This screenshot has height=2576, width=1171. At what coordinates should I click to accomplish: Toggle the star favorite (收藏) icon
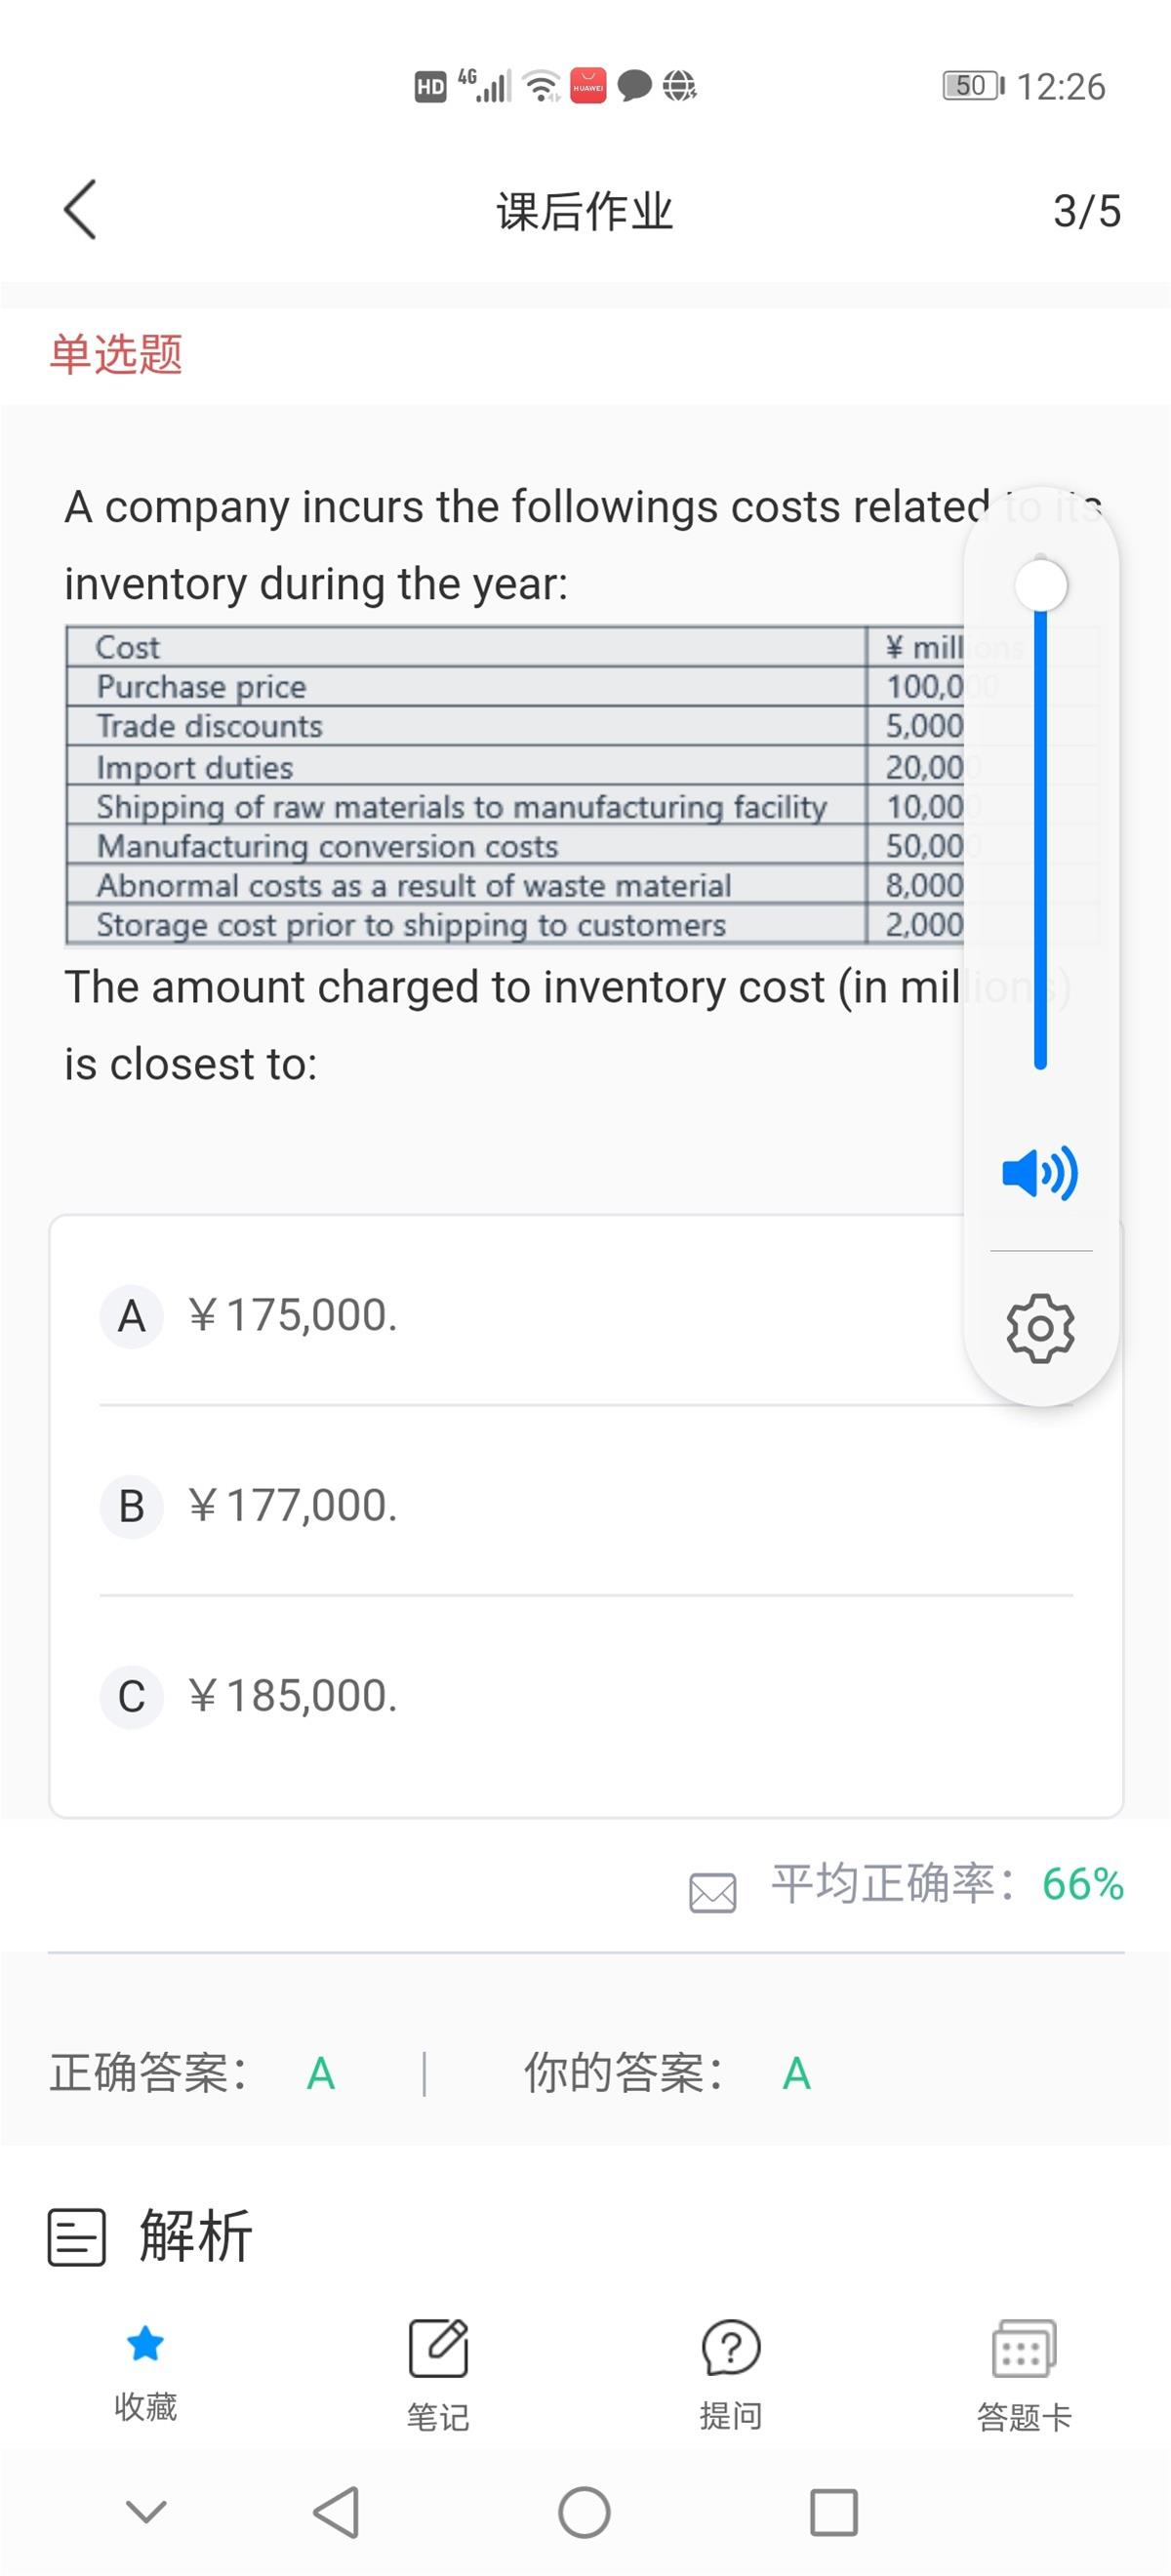pyautogui.click(x=145, y=2344)
